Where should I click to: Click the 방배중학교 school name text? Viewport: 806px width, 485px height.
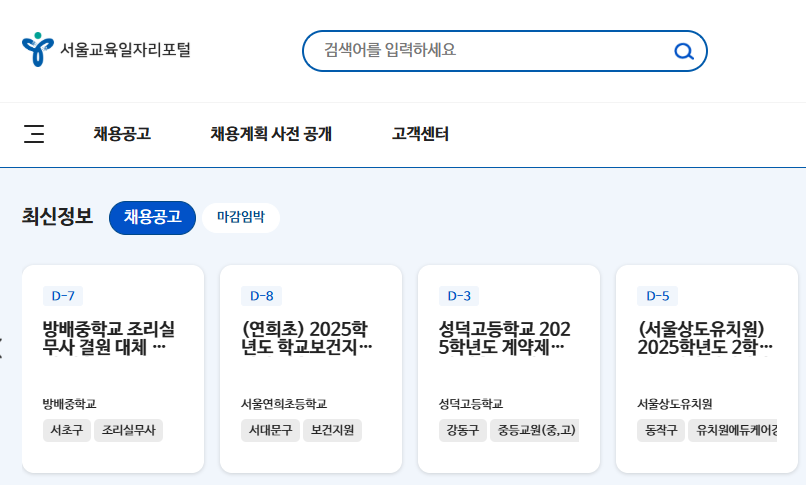pos(69,404)
